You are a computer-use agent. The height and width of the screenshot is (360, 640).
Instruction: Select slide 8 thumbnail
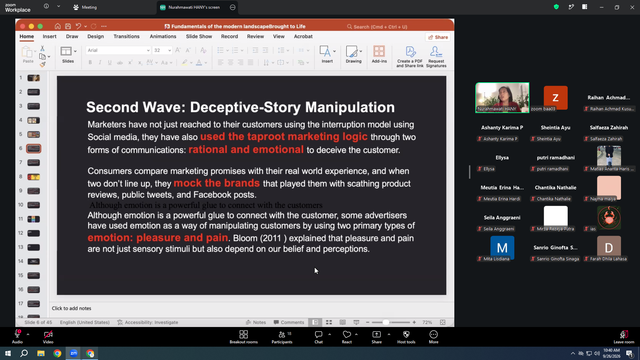(33, 177)
